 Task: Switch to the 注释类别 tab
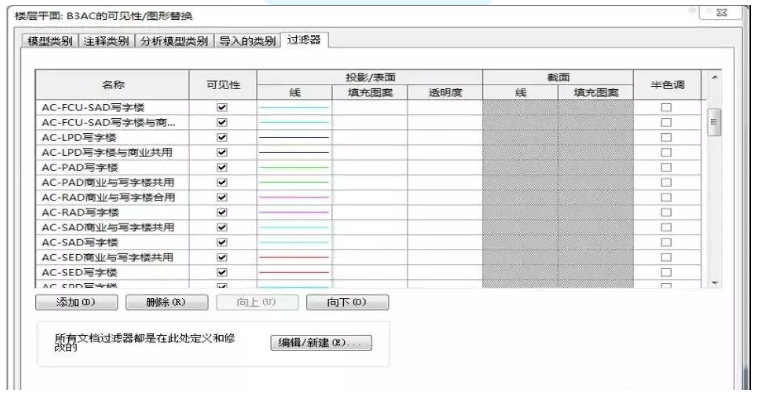[106, 41]
